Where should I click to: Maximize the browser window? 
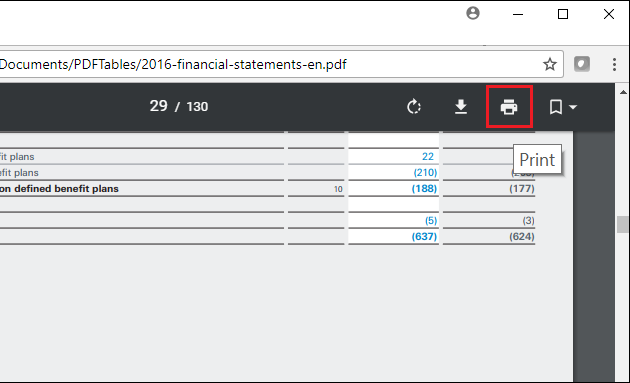563,14
